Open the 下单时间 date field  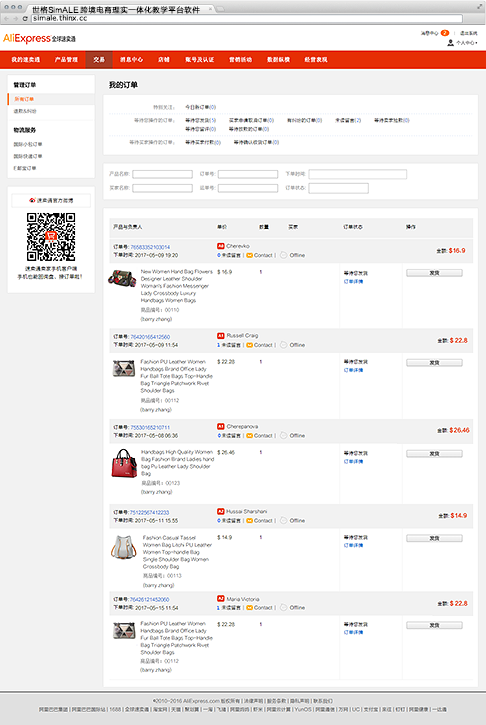(357, 174)
